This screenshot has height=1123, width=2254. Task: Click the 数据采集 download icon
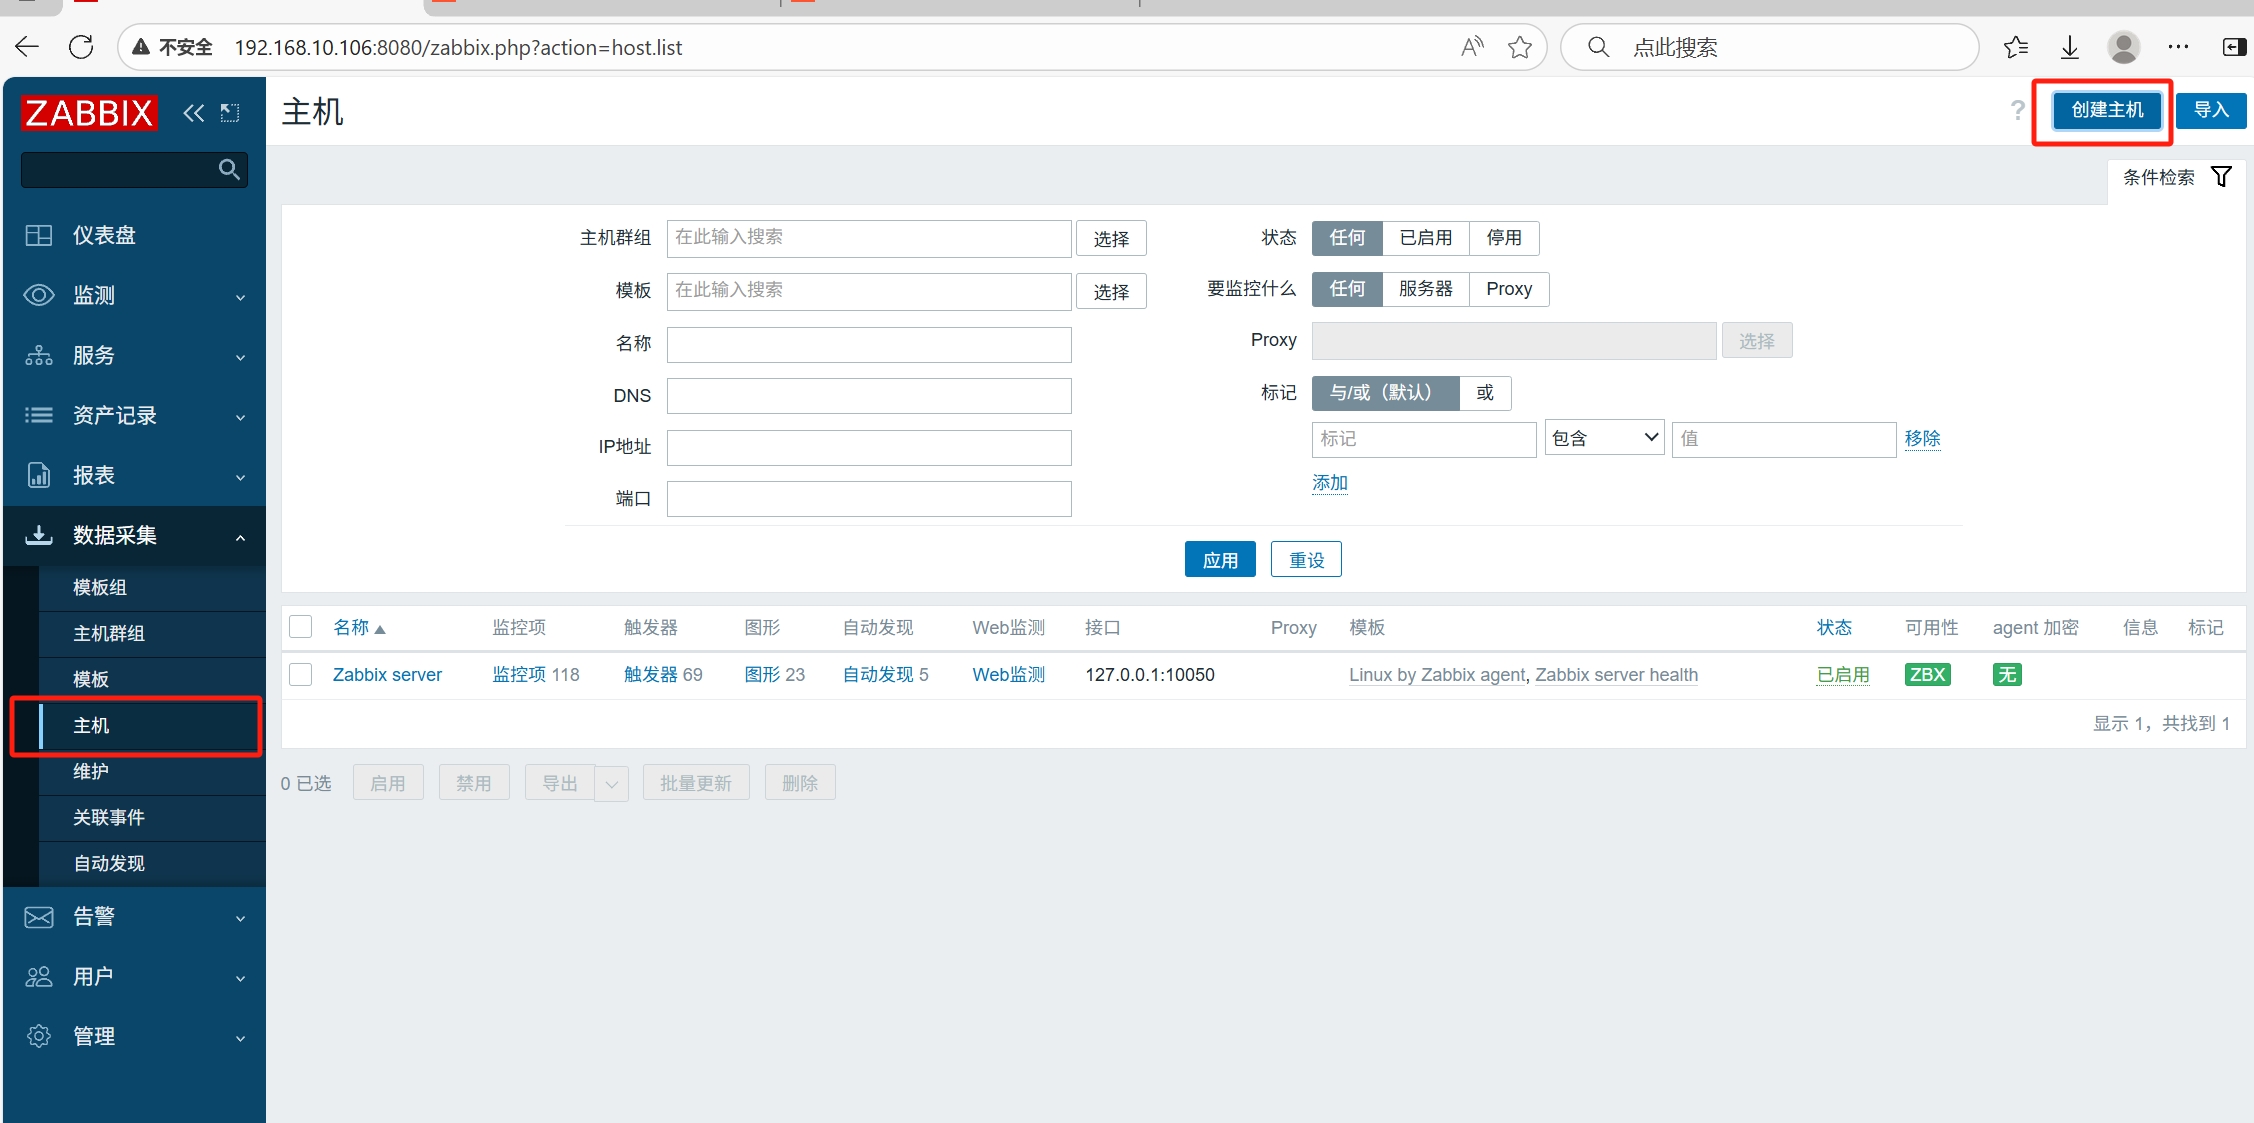[39, 535]
